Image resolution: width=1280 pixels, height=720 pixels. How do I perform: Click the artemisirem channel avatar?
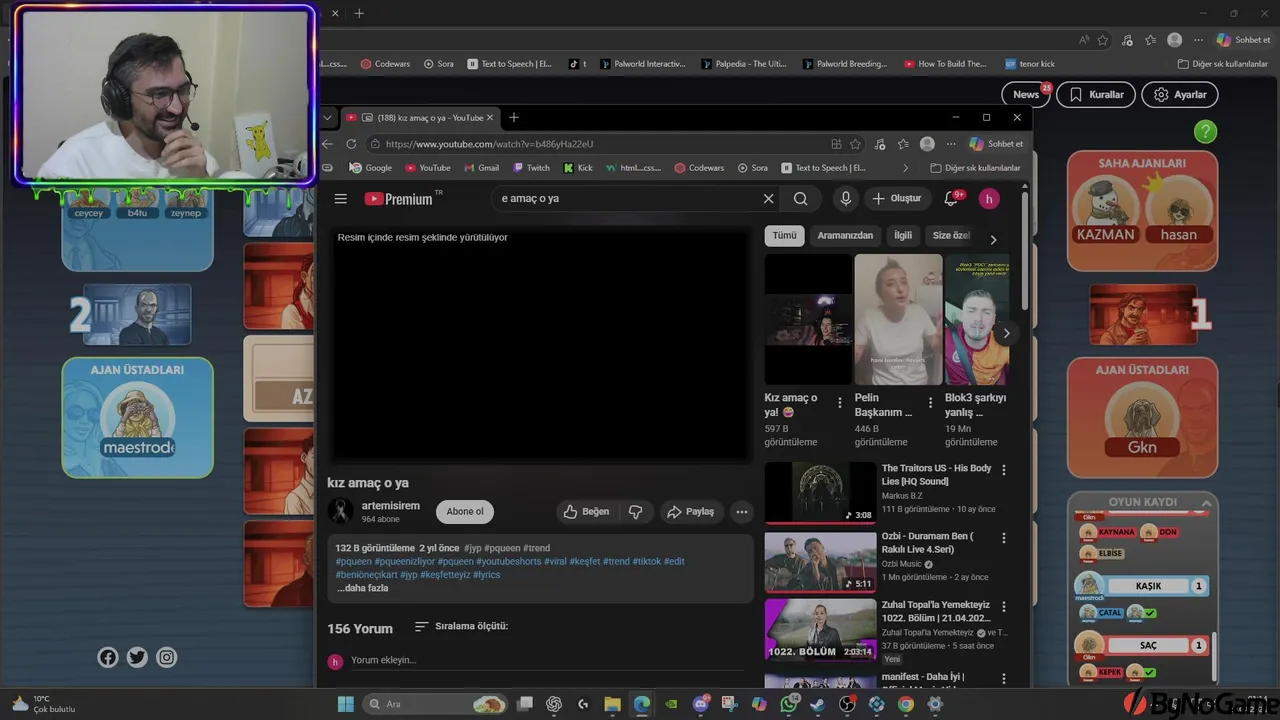point(341,511)
